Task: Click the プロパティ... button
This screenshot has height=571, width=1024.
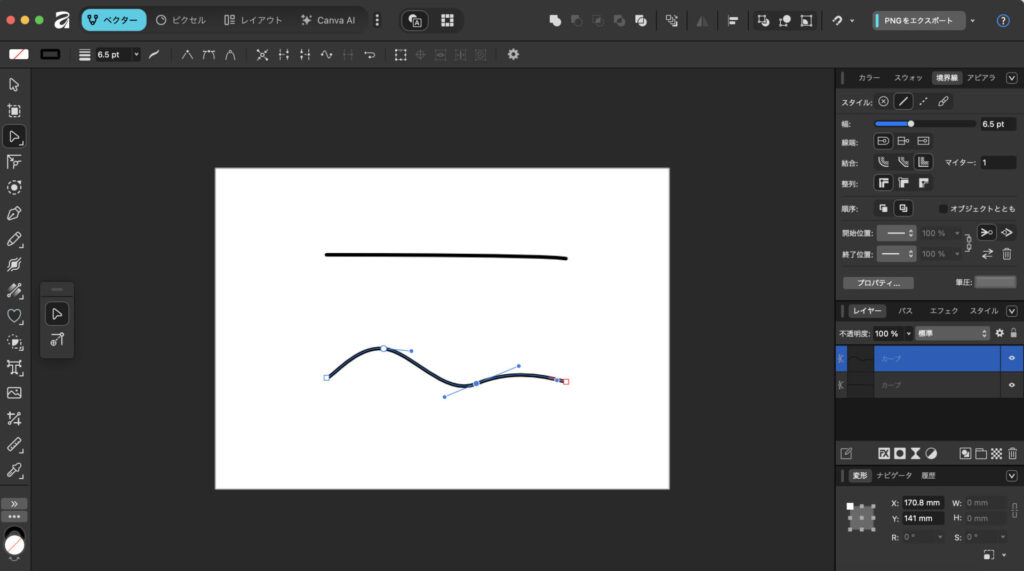Action: point(878,283)
